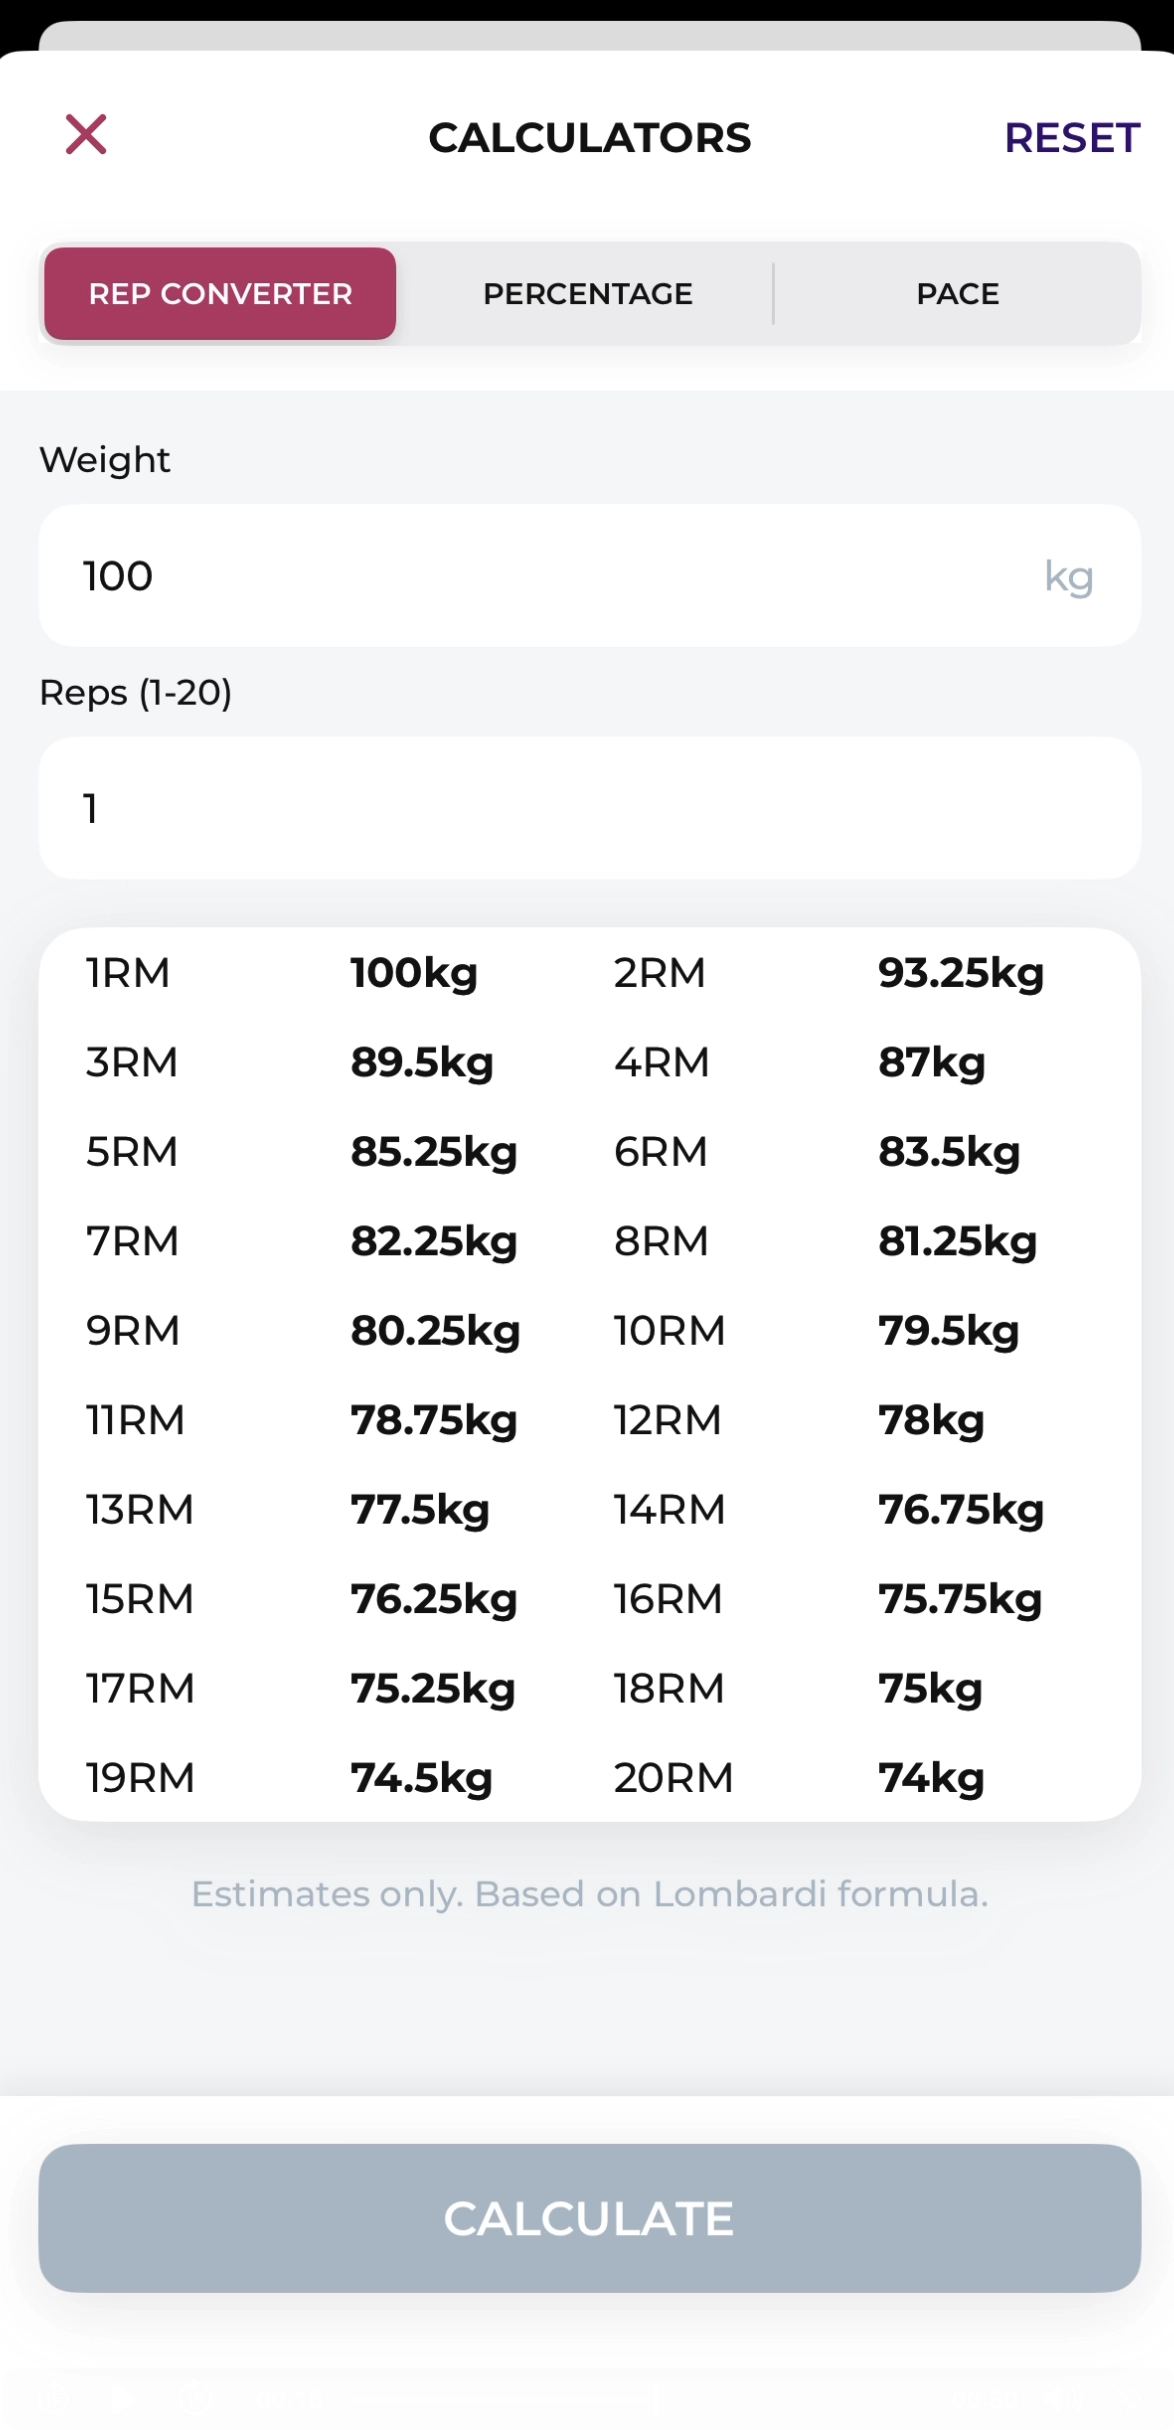Tap RESET to clear the calculator
Screen dimensions: 1174x2430
[1071, 137]
